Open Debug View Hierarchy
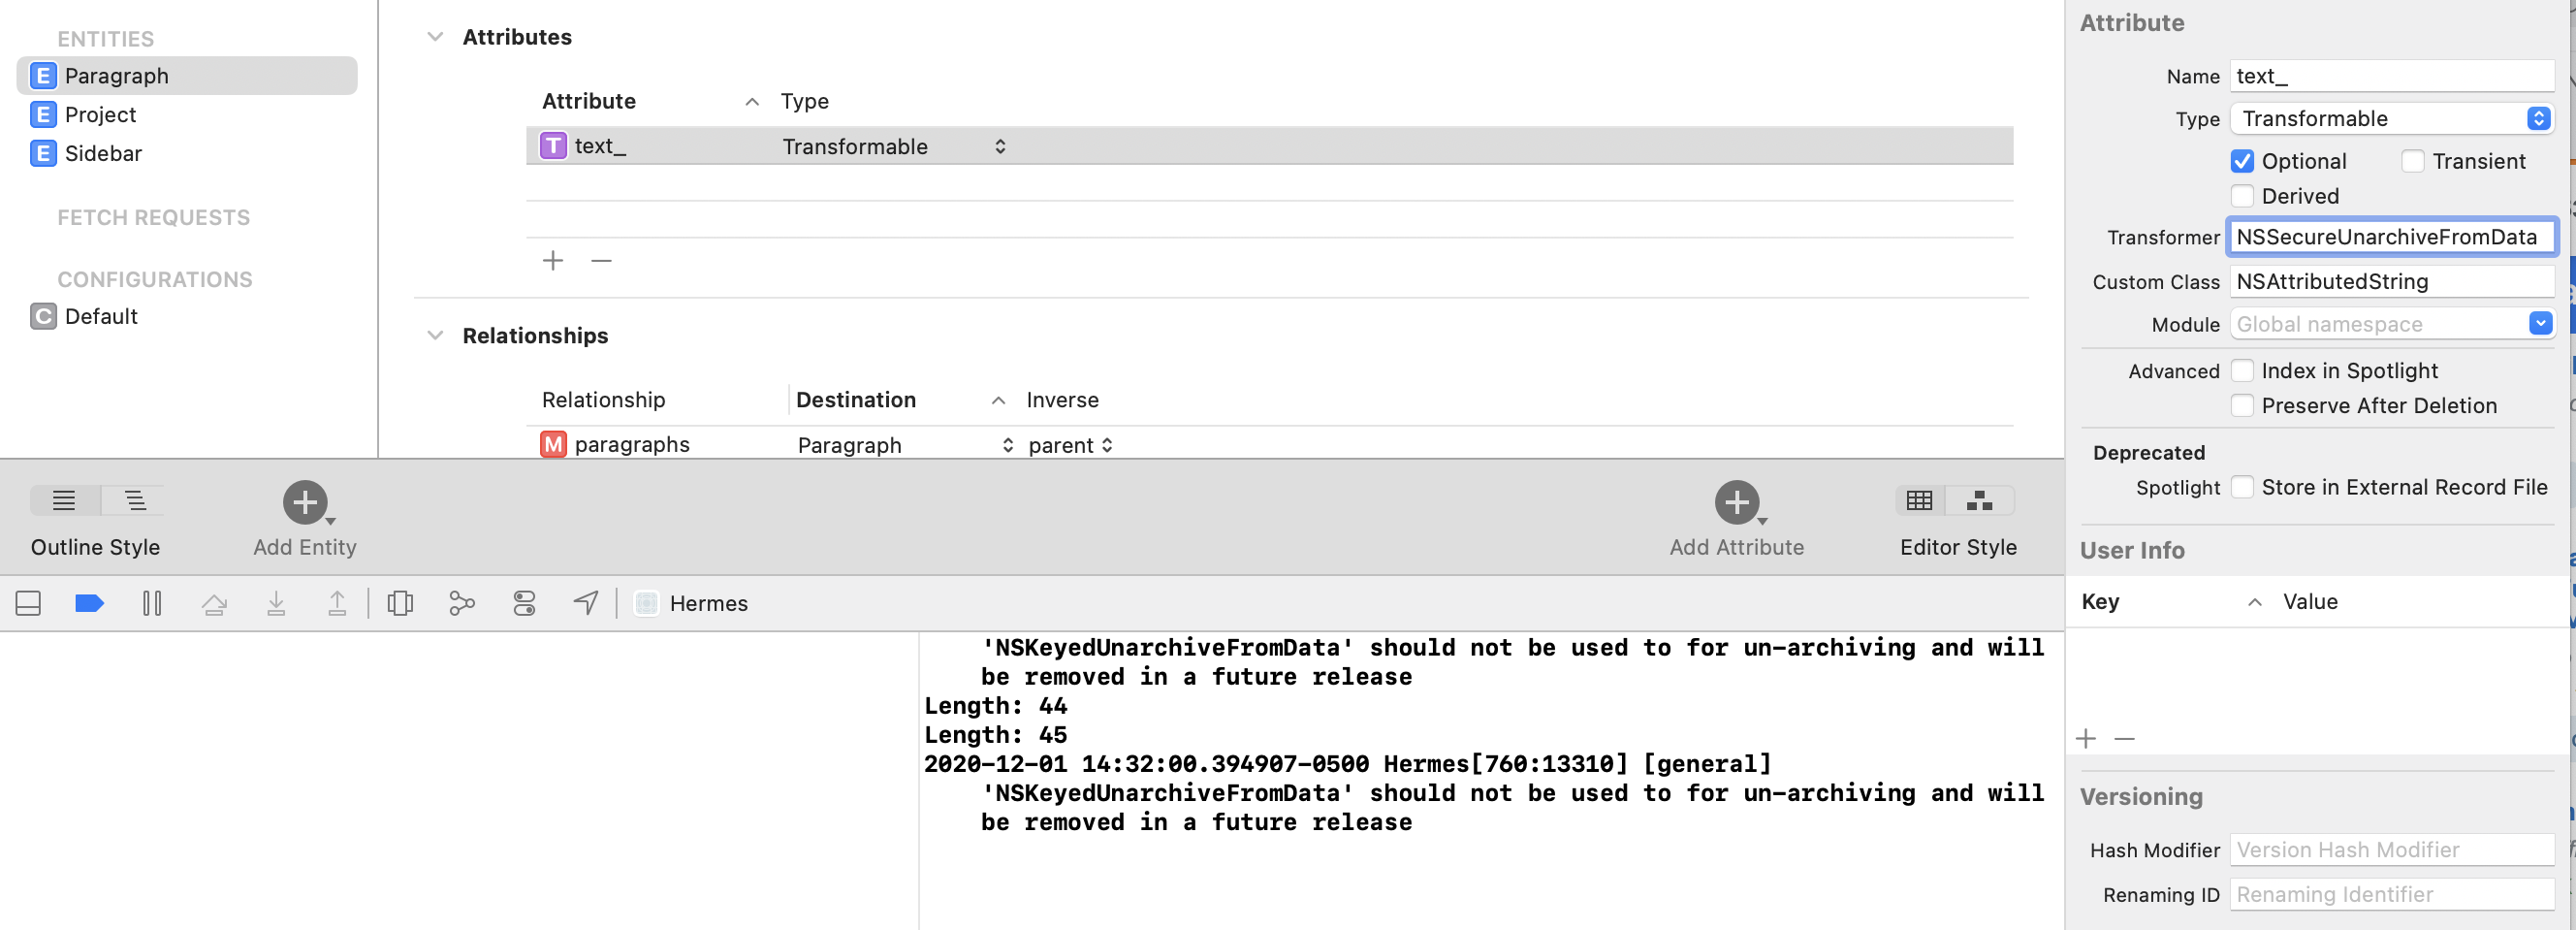 point(400,604)
